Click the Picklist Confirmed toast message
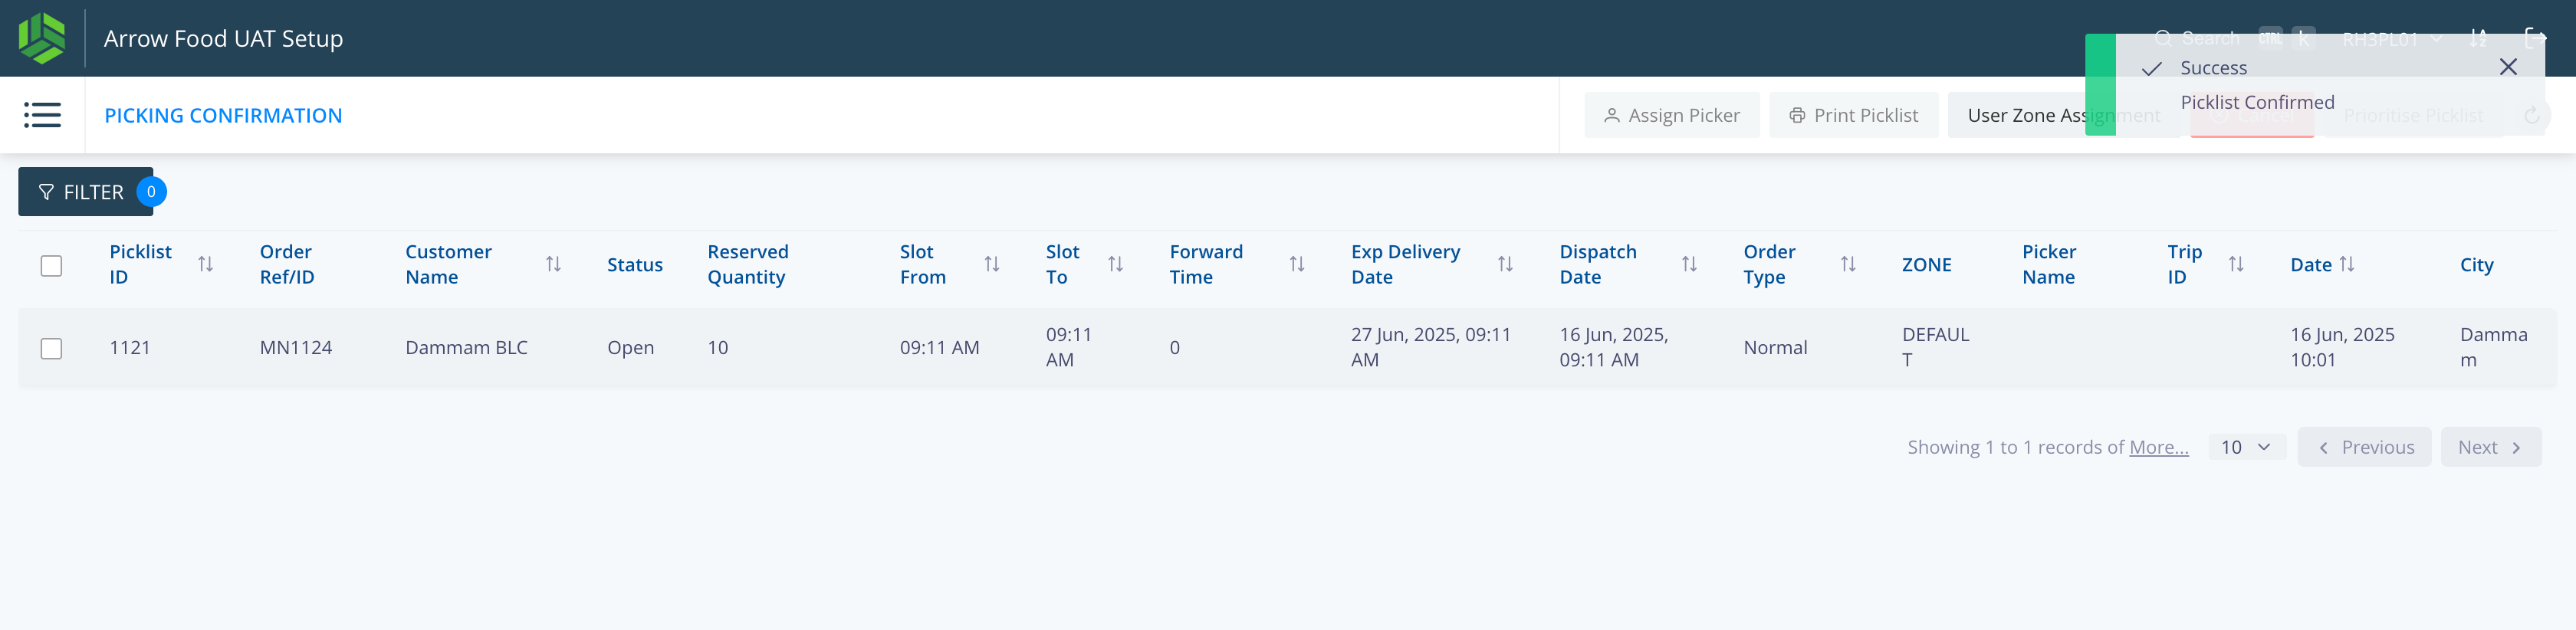Image resolution: width=2576 pixels, height=630 pixels. click(2257, 102)
